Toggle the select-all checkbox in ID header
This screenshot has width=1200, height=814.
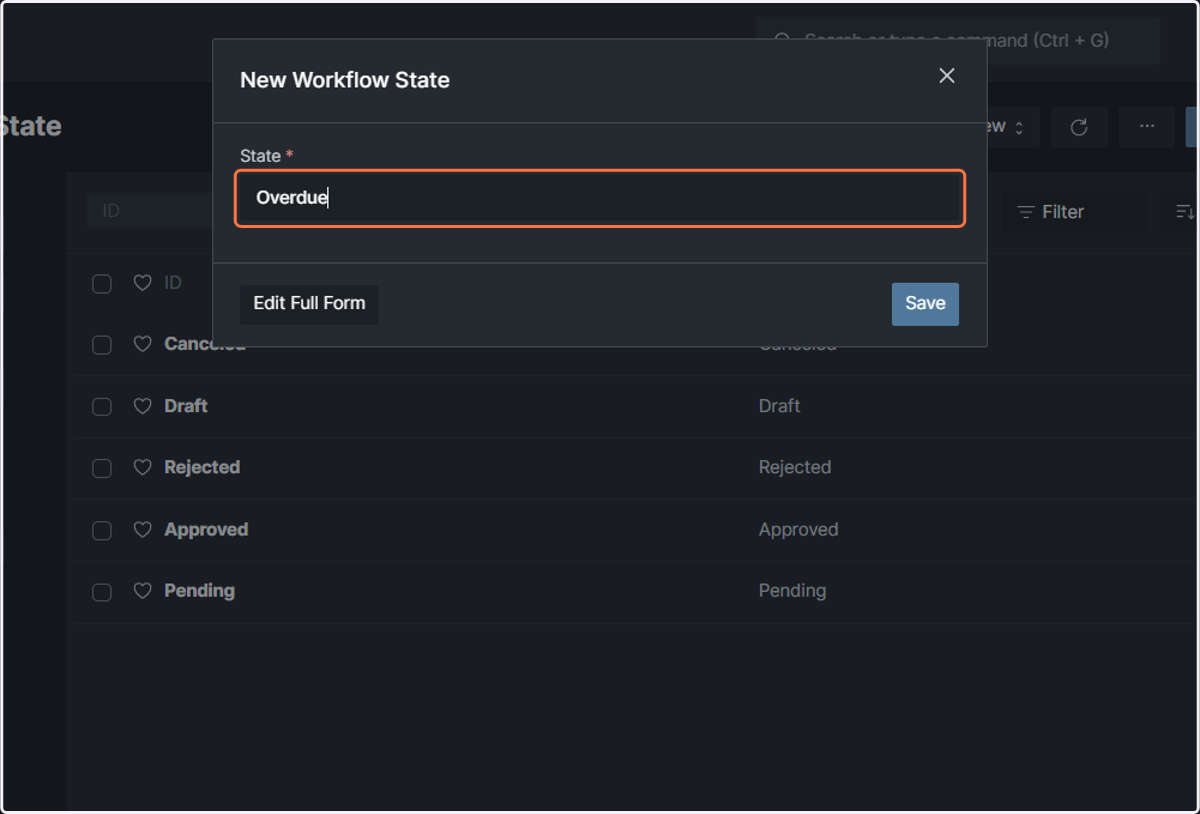pyautogui.click(x=102, y=284)
